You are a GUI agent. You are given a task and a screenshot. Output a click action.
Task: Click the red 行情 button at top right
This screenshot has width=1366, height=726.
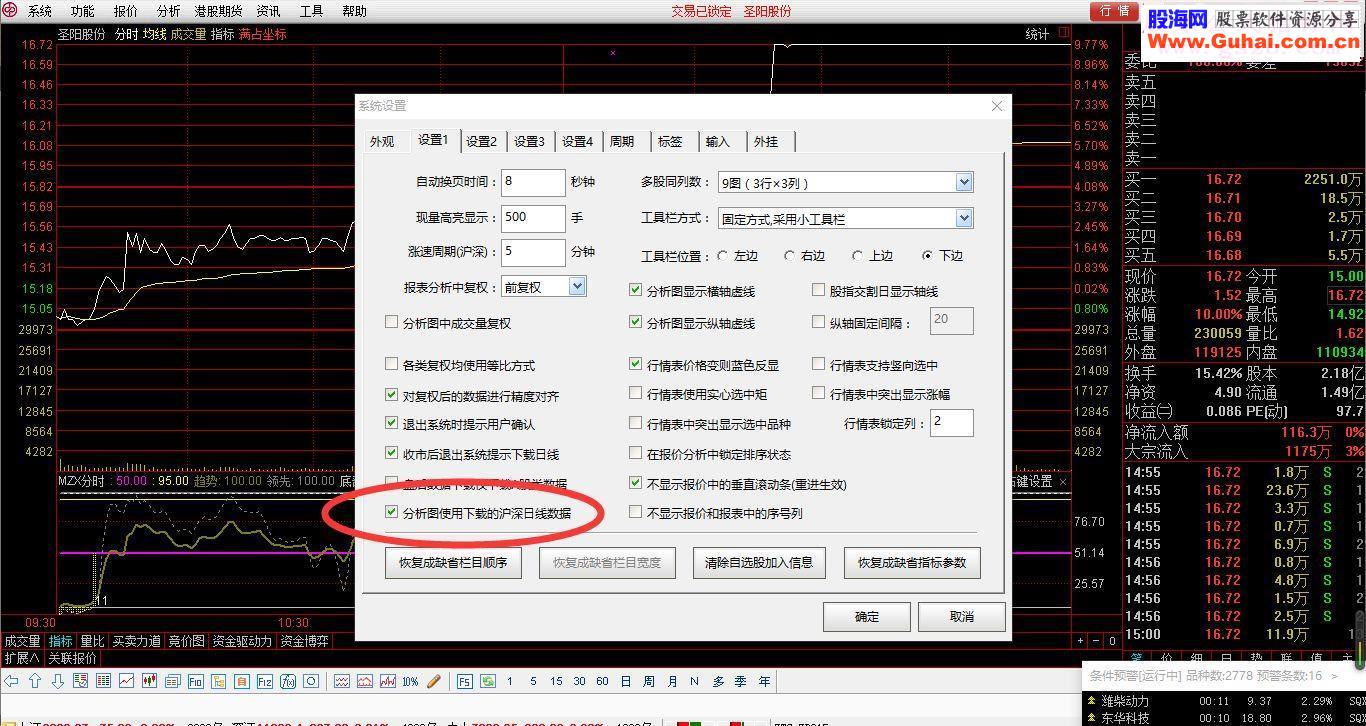pyautogui.click(x=1113, y=11)
